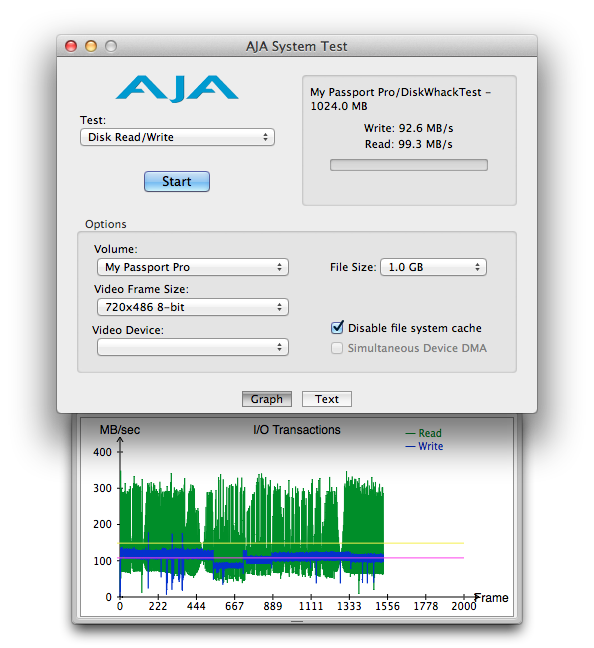
Task: Click the AJA System Test window title
Action: tap(297, 46)
